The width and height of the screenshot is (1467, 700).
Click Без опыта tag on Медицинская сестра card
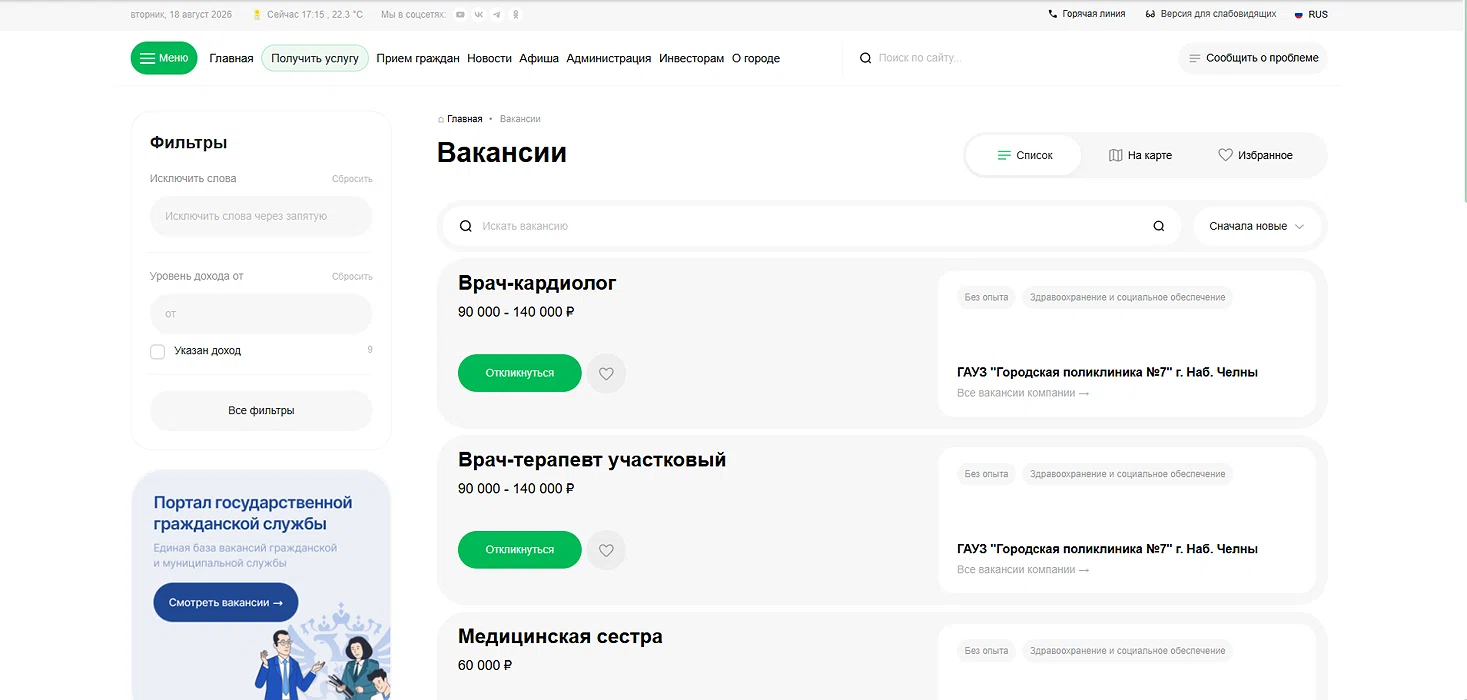[986, 651]
